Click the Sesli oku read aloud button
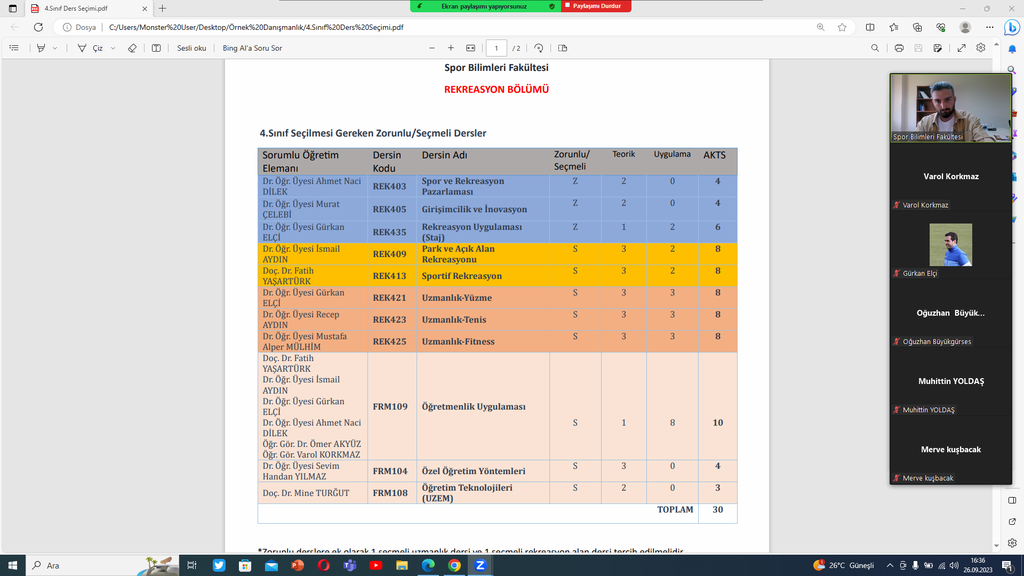This screenshot has height=576, width=1024. click(x=191, y=48)
